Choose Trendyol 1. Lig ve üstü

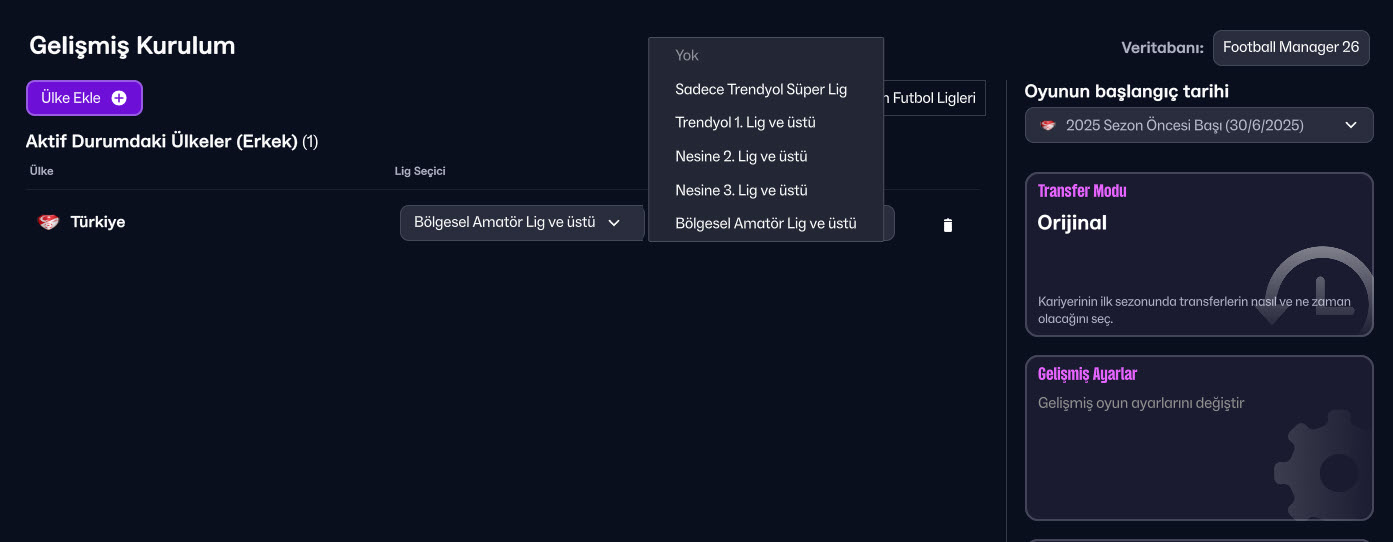point(745,123)
